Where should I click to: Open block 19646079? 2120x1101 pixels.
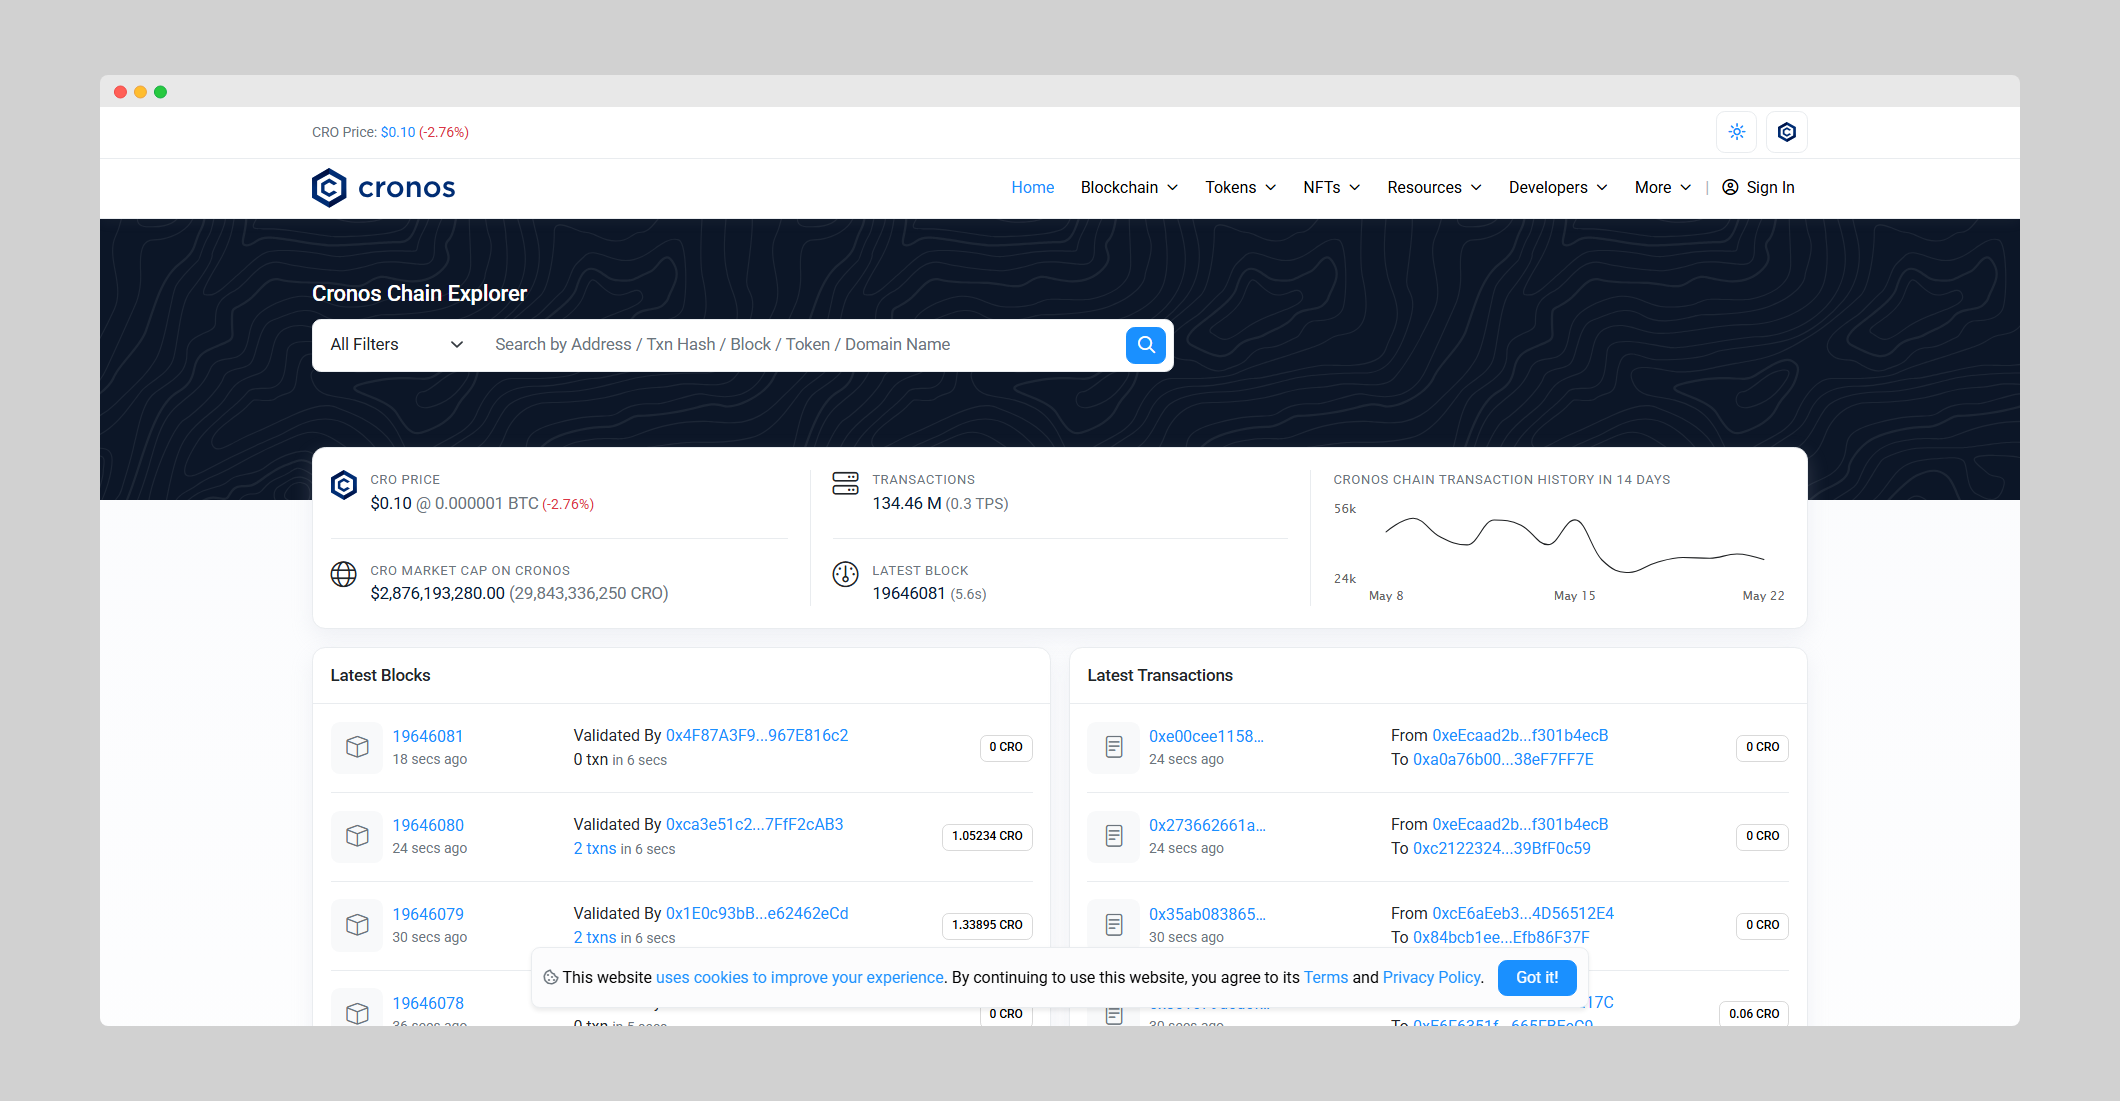[x=428, y=914]
